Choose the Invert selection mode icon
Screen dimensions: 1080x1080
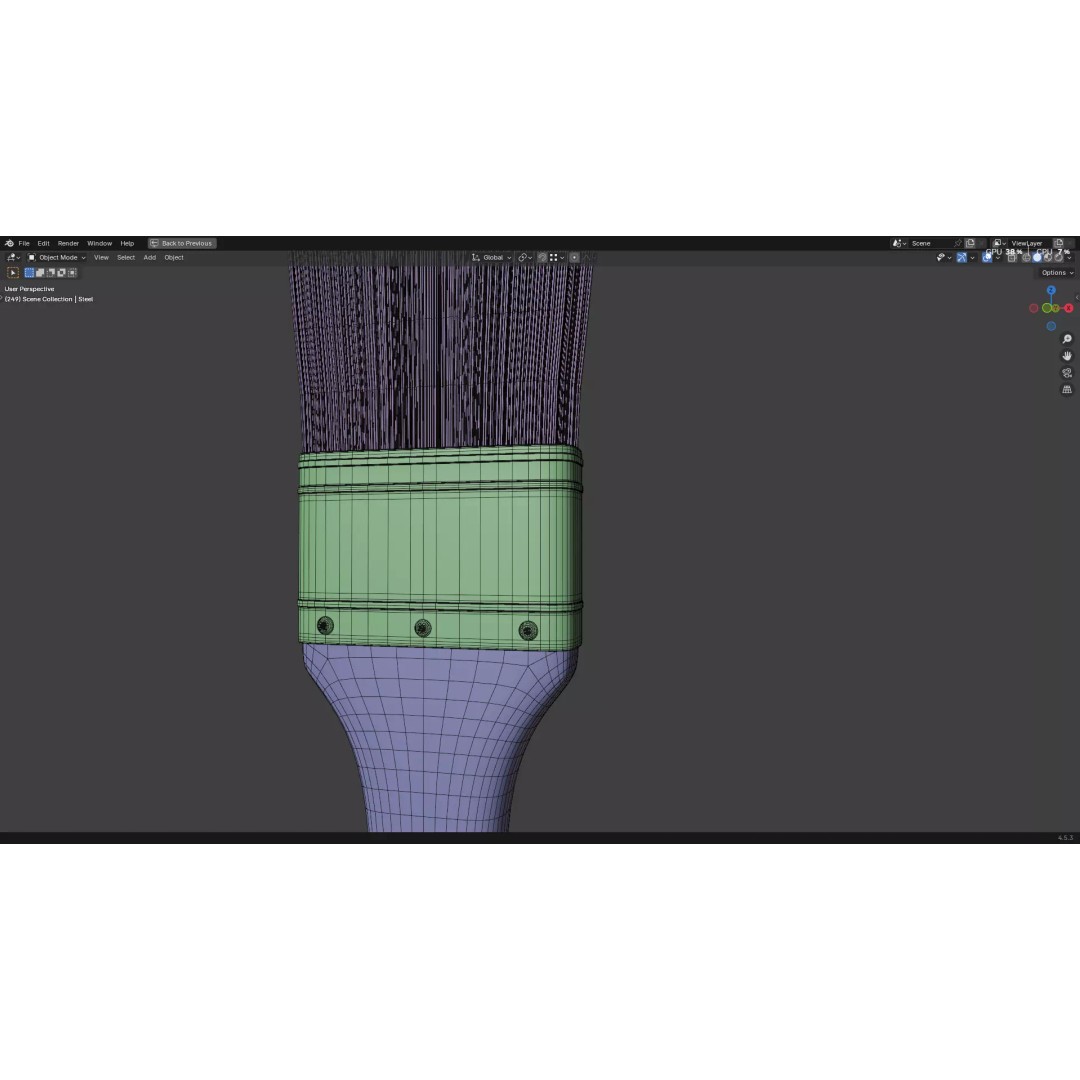click(61, 273)
